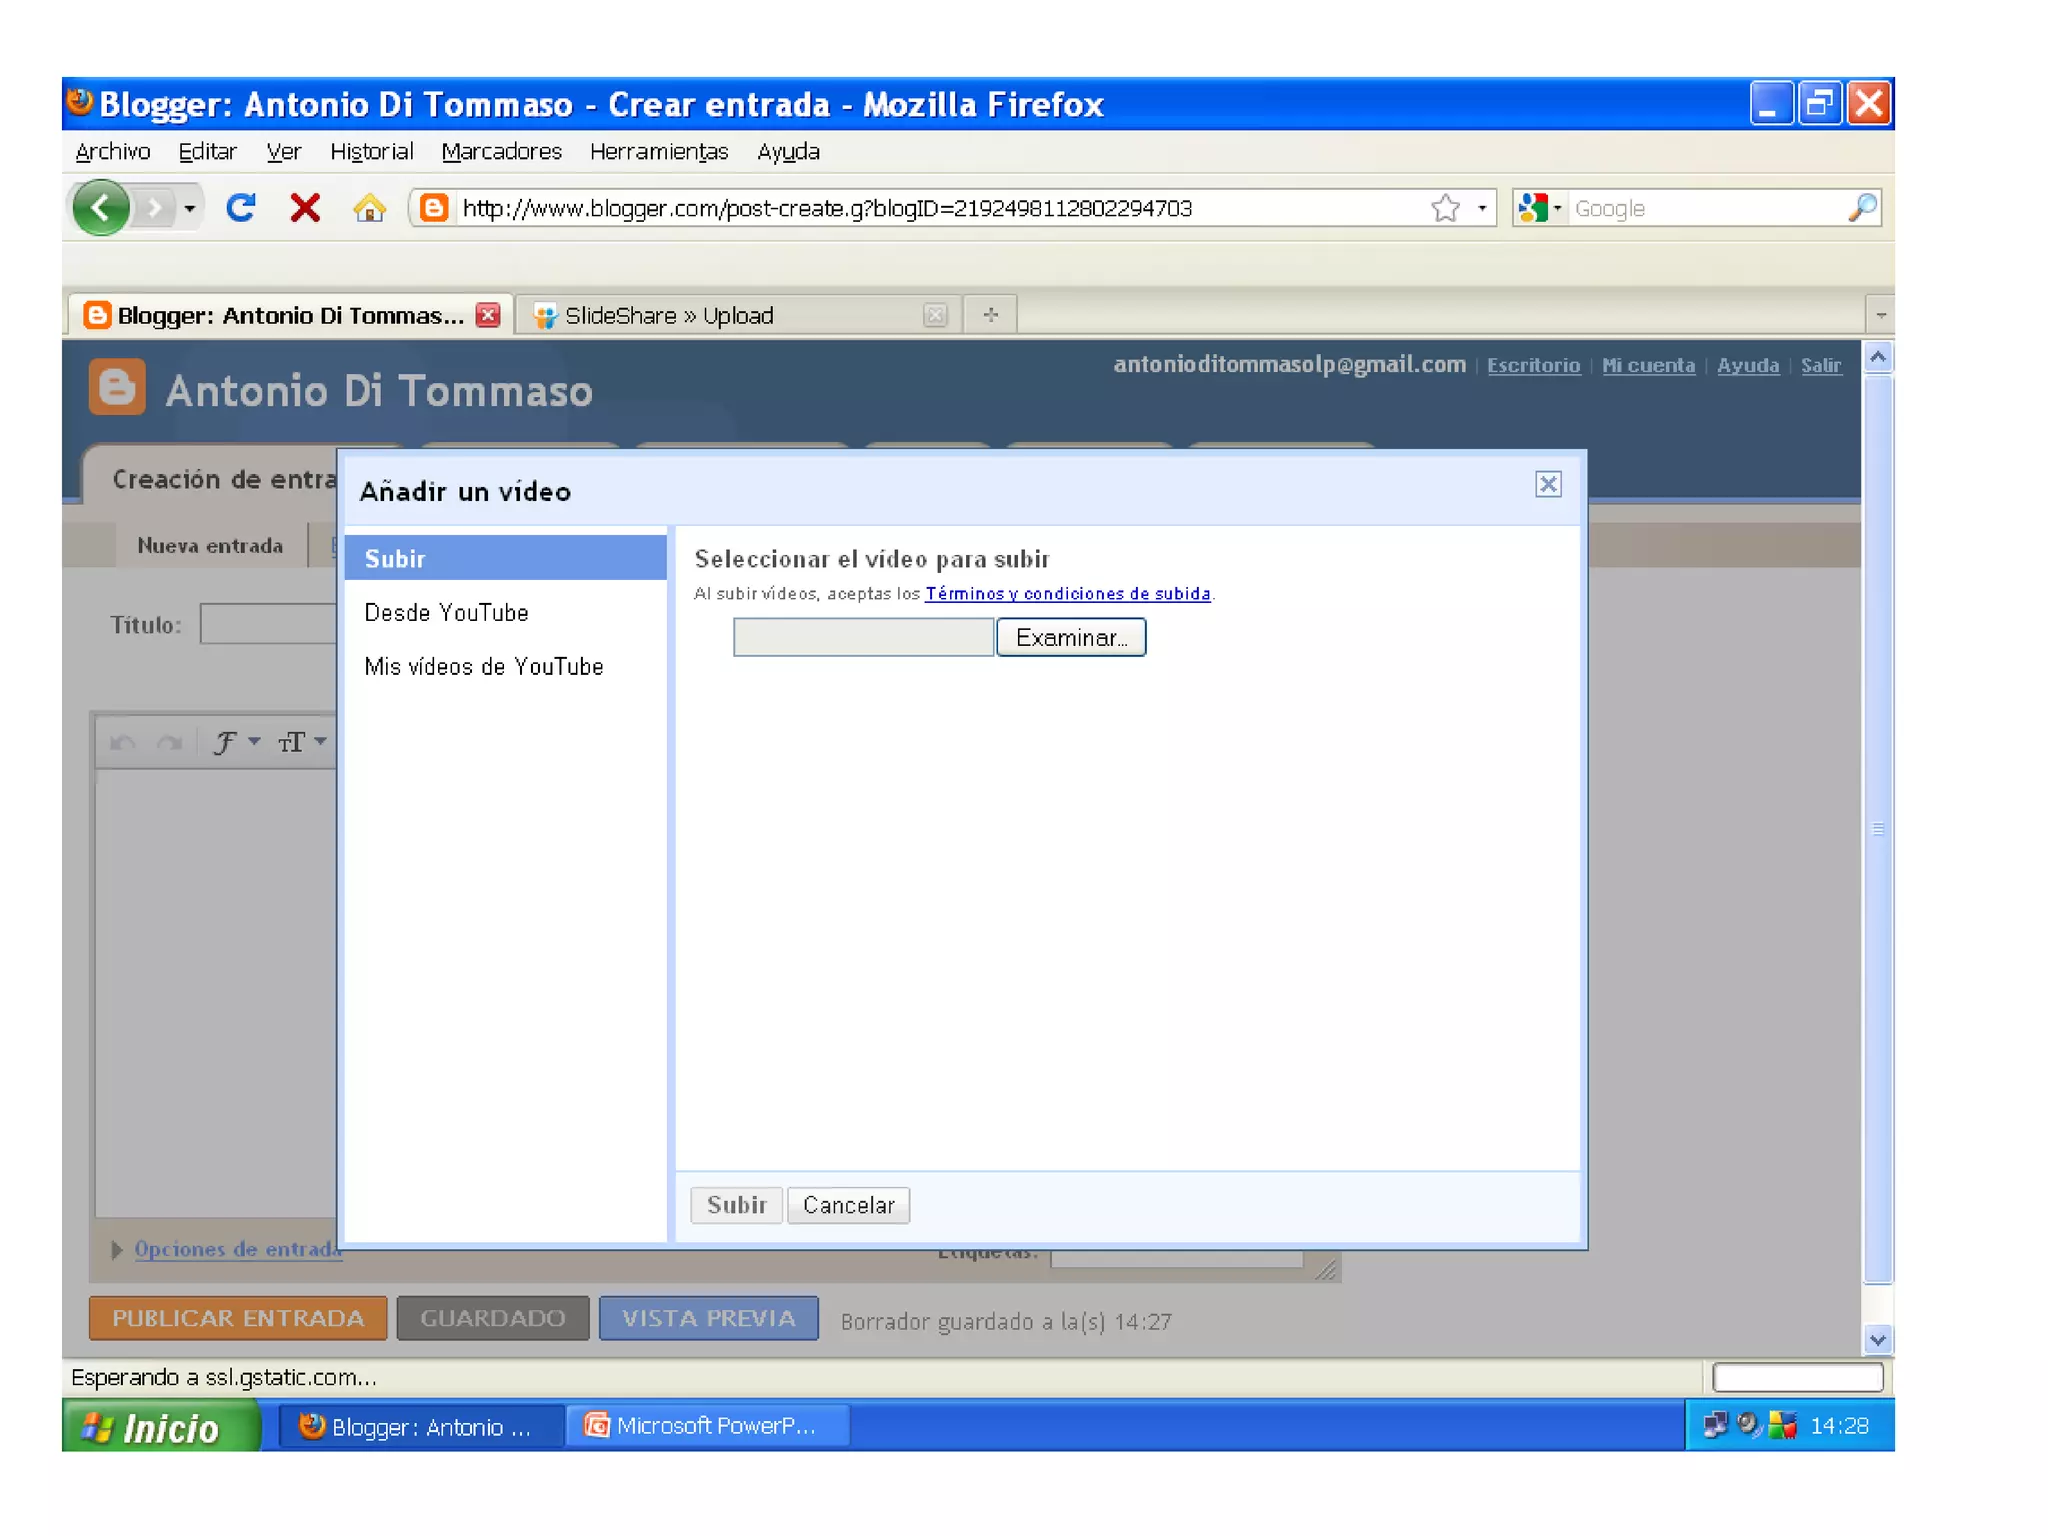Bookmark page with star icon
2048x1536 pixels.
point(1445,208)
